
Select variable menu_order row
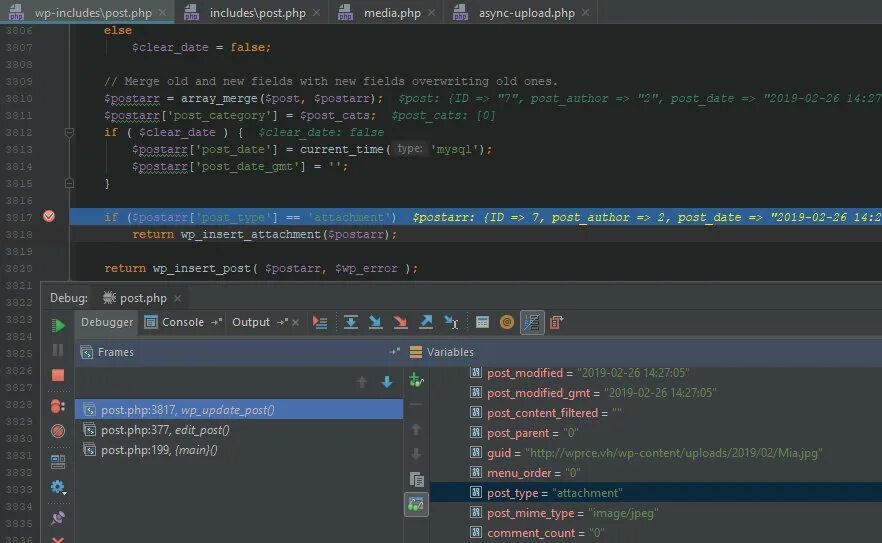click(x=656, y=473)
